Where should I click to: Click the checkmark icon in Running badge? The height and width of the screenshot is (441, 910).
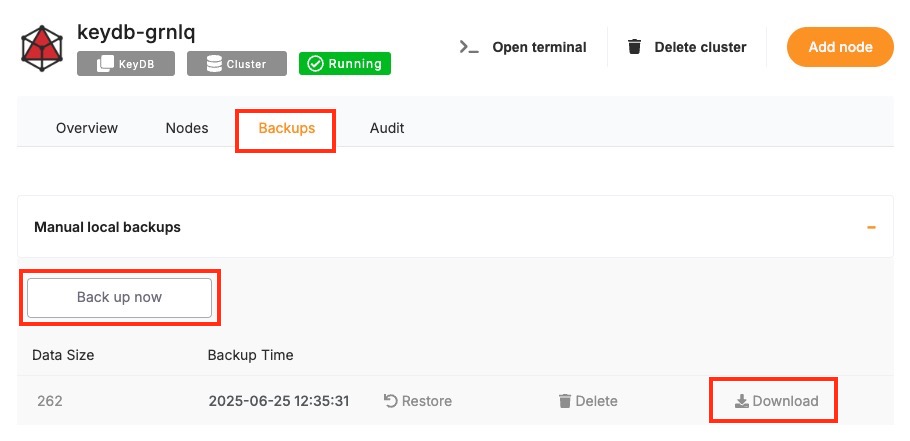(315, 64)
